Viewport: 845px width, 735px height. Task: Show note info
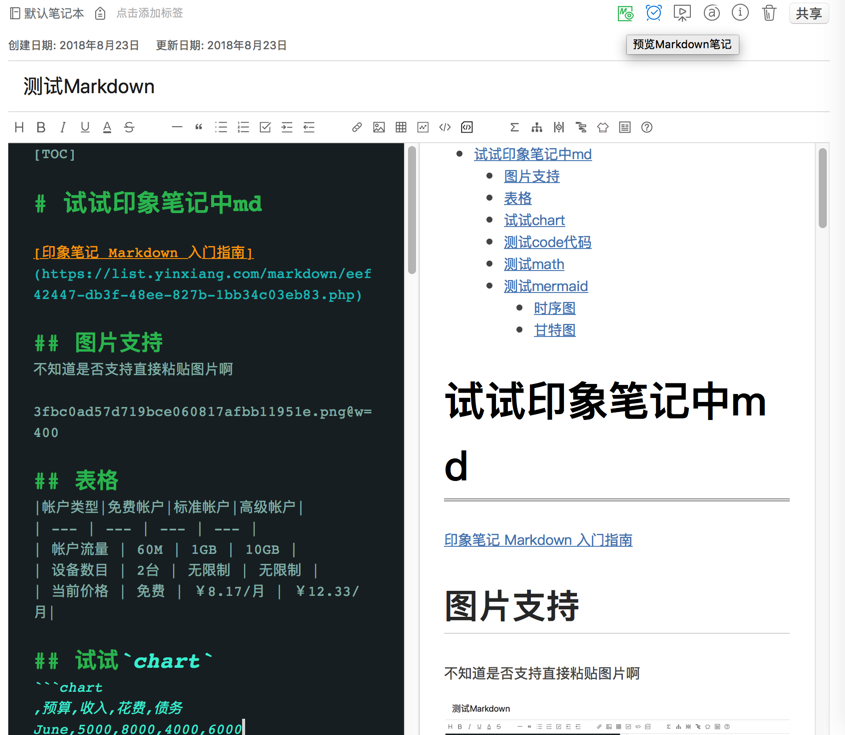[x=740, y=13]
